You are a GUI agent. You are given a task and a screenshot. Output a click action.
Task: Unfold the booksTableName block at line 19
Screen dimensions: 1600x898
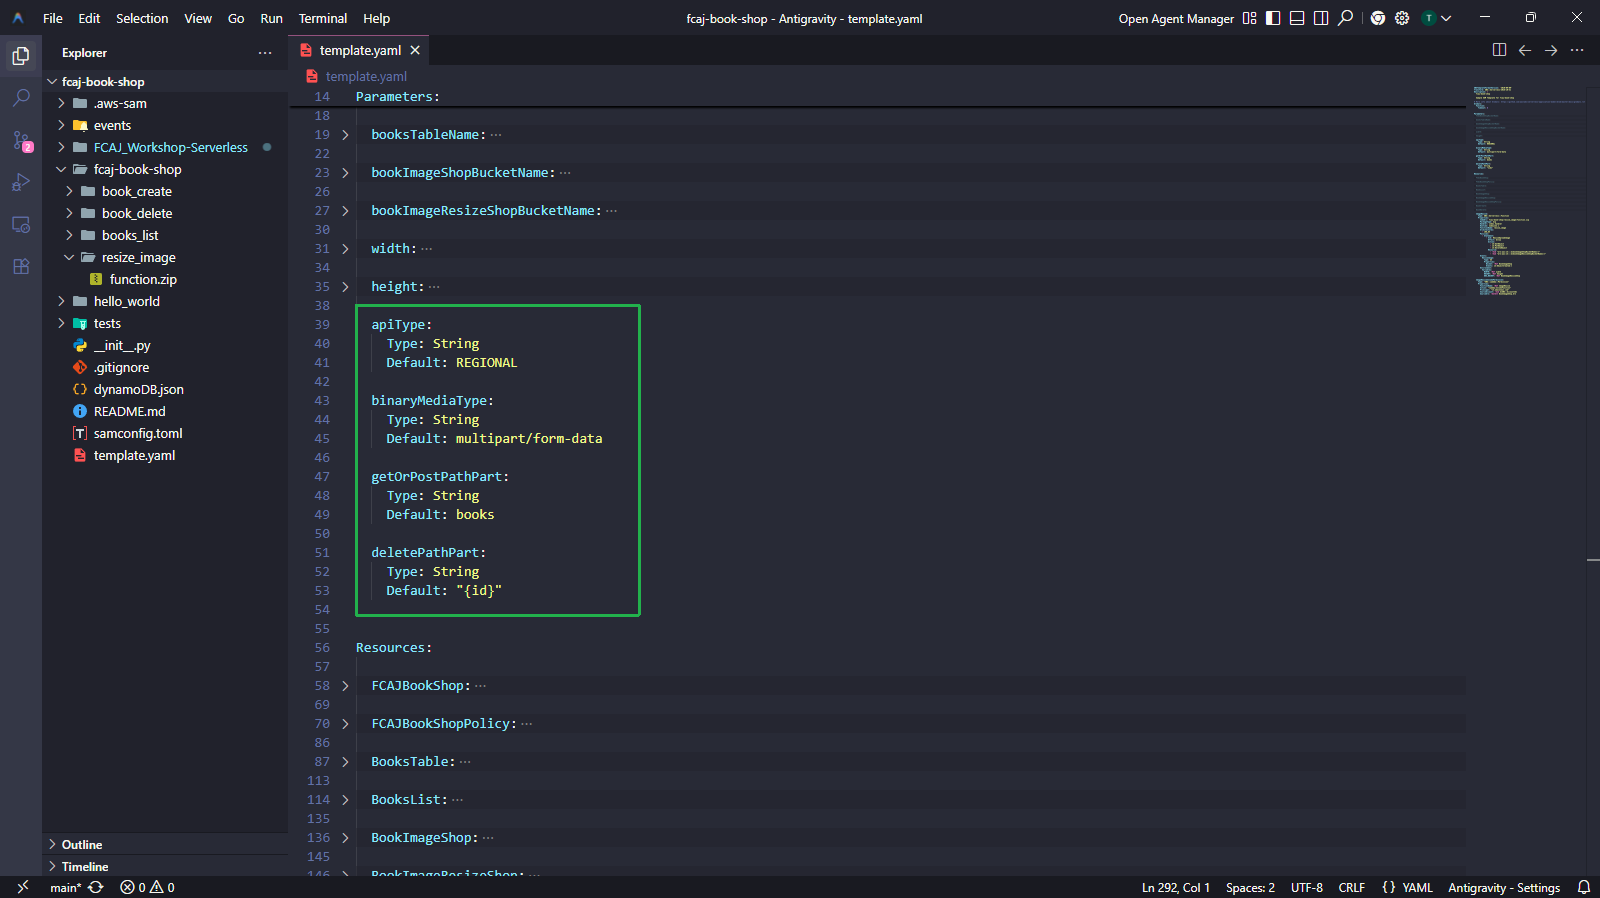pyautogui.click(x=345, y=135)
